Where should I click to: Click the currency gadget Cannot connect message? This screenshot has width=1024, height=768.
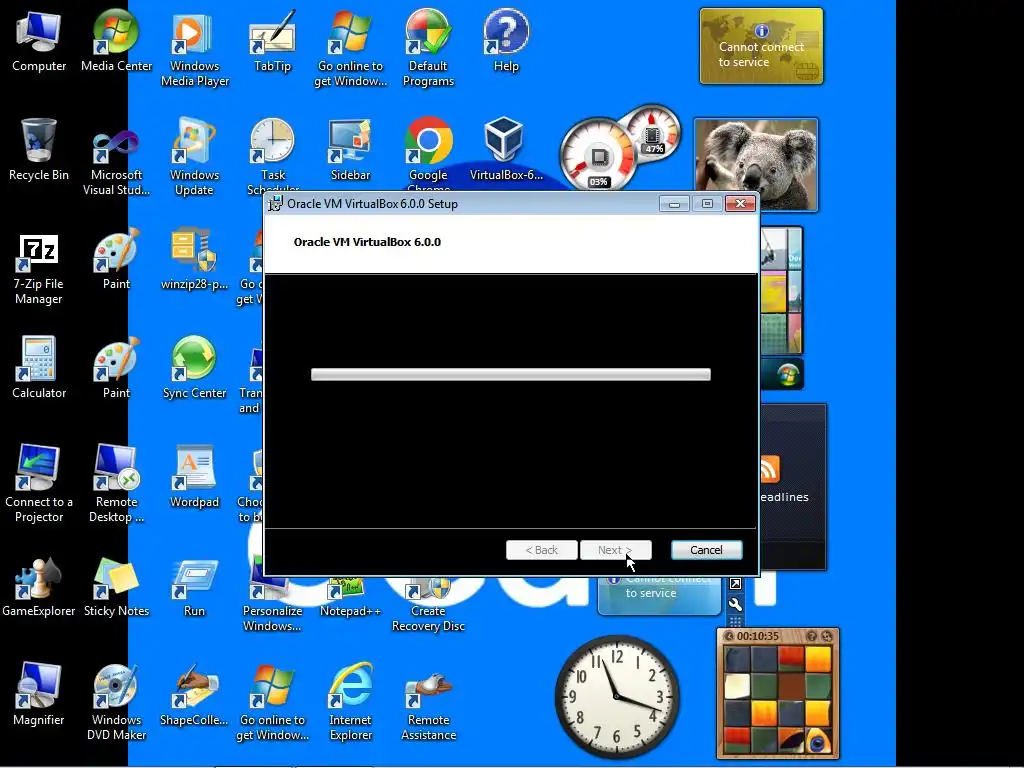(761, 54)
